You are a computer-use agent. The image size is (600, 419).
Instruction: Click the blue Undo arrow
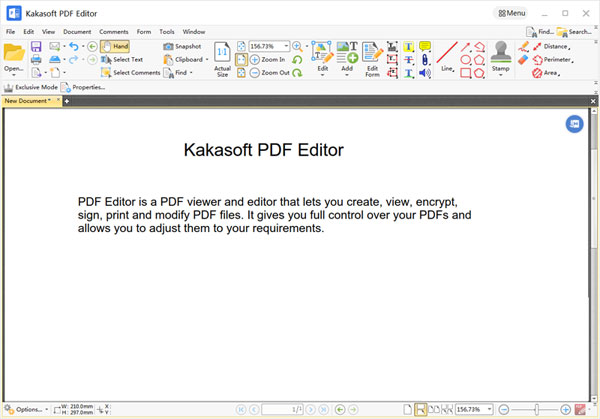[x=74, y=47]
